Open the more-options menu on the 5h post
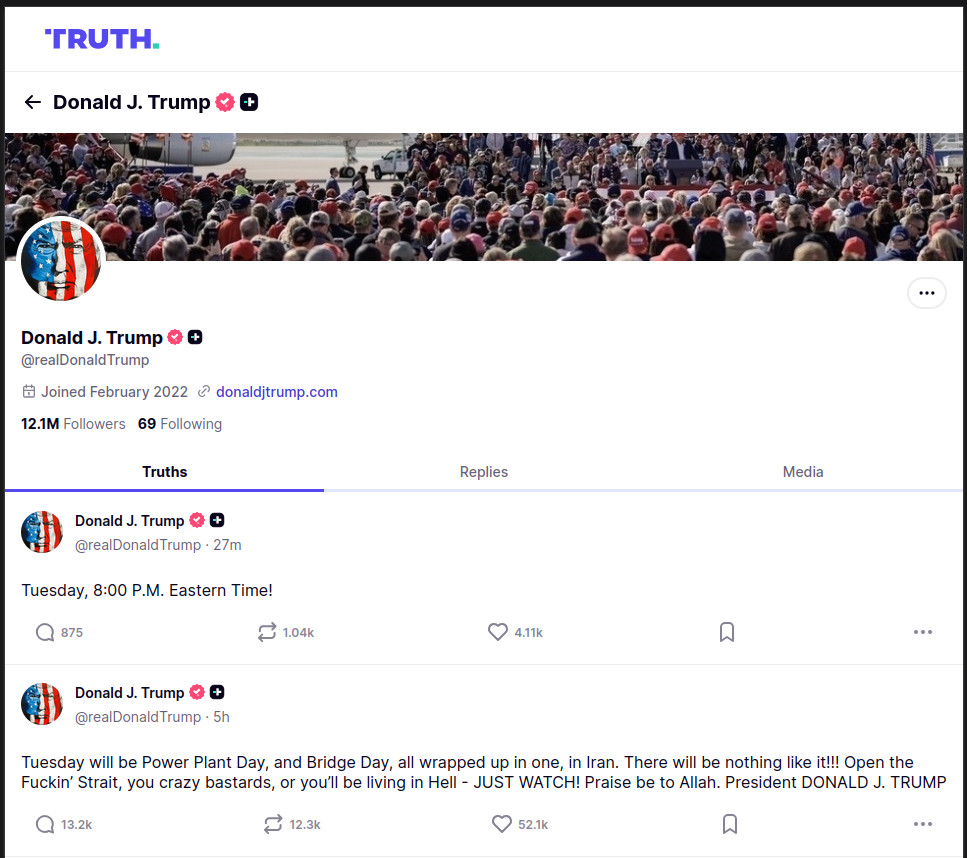The height and width of the screenshot is (858, 967). pos(923,824)
